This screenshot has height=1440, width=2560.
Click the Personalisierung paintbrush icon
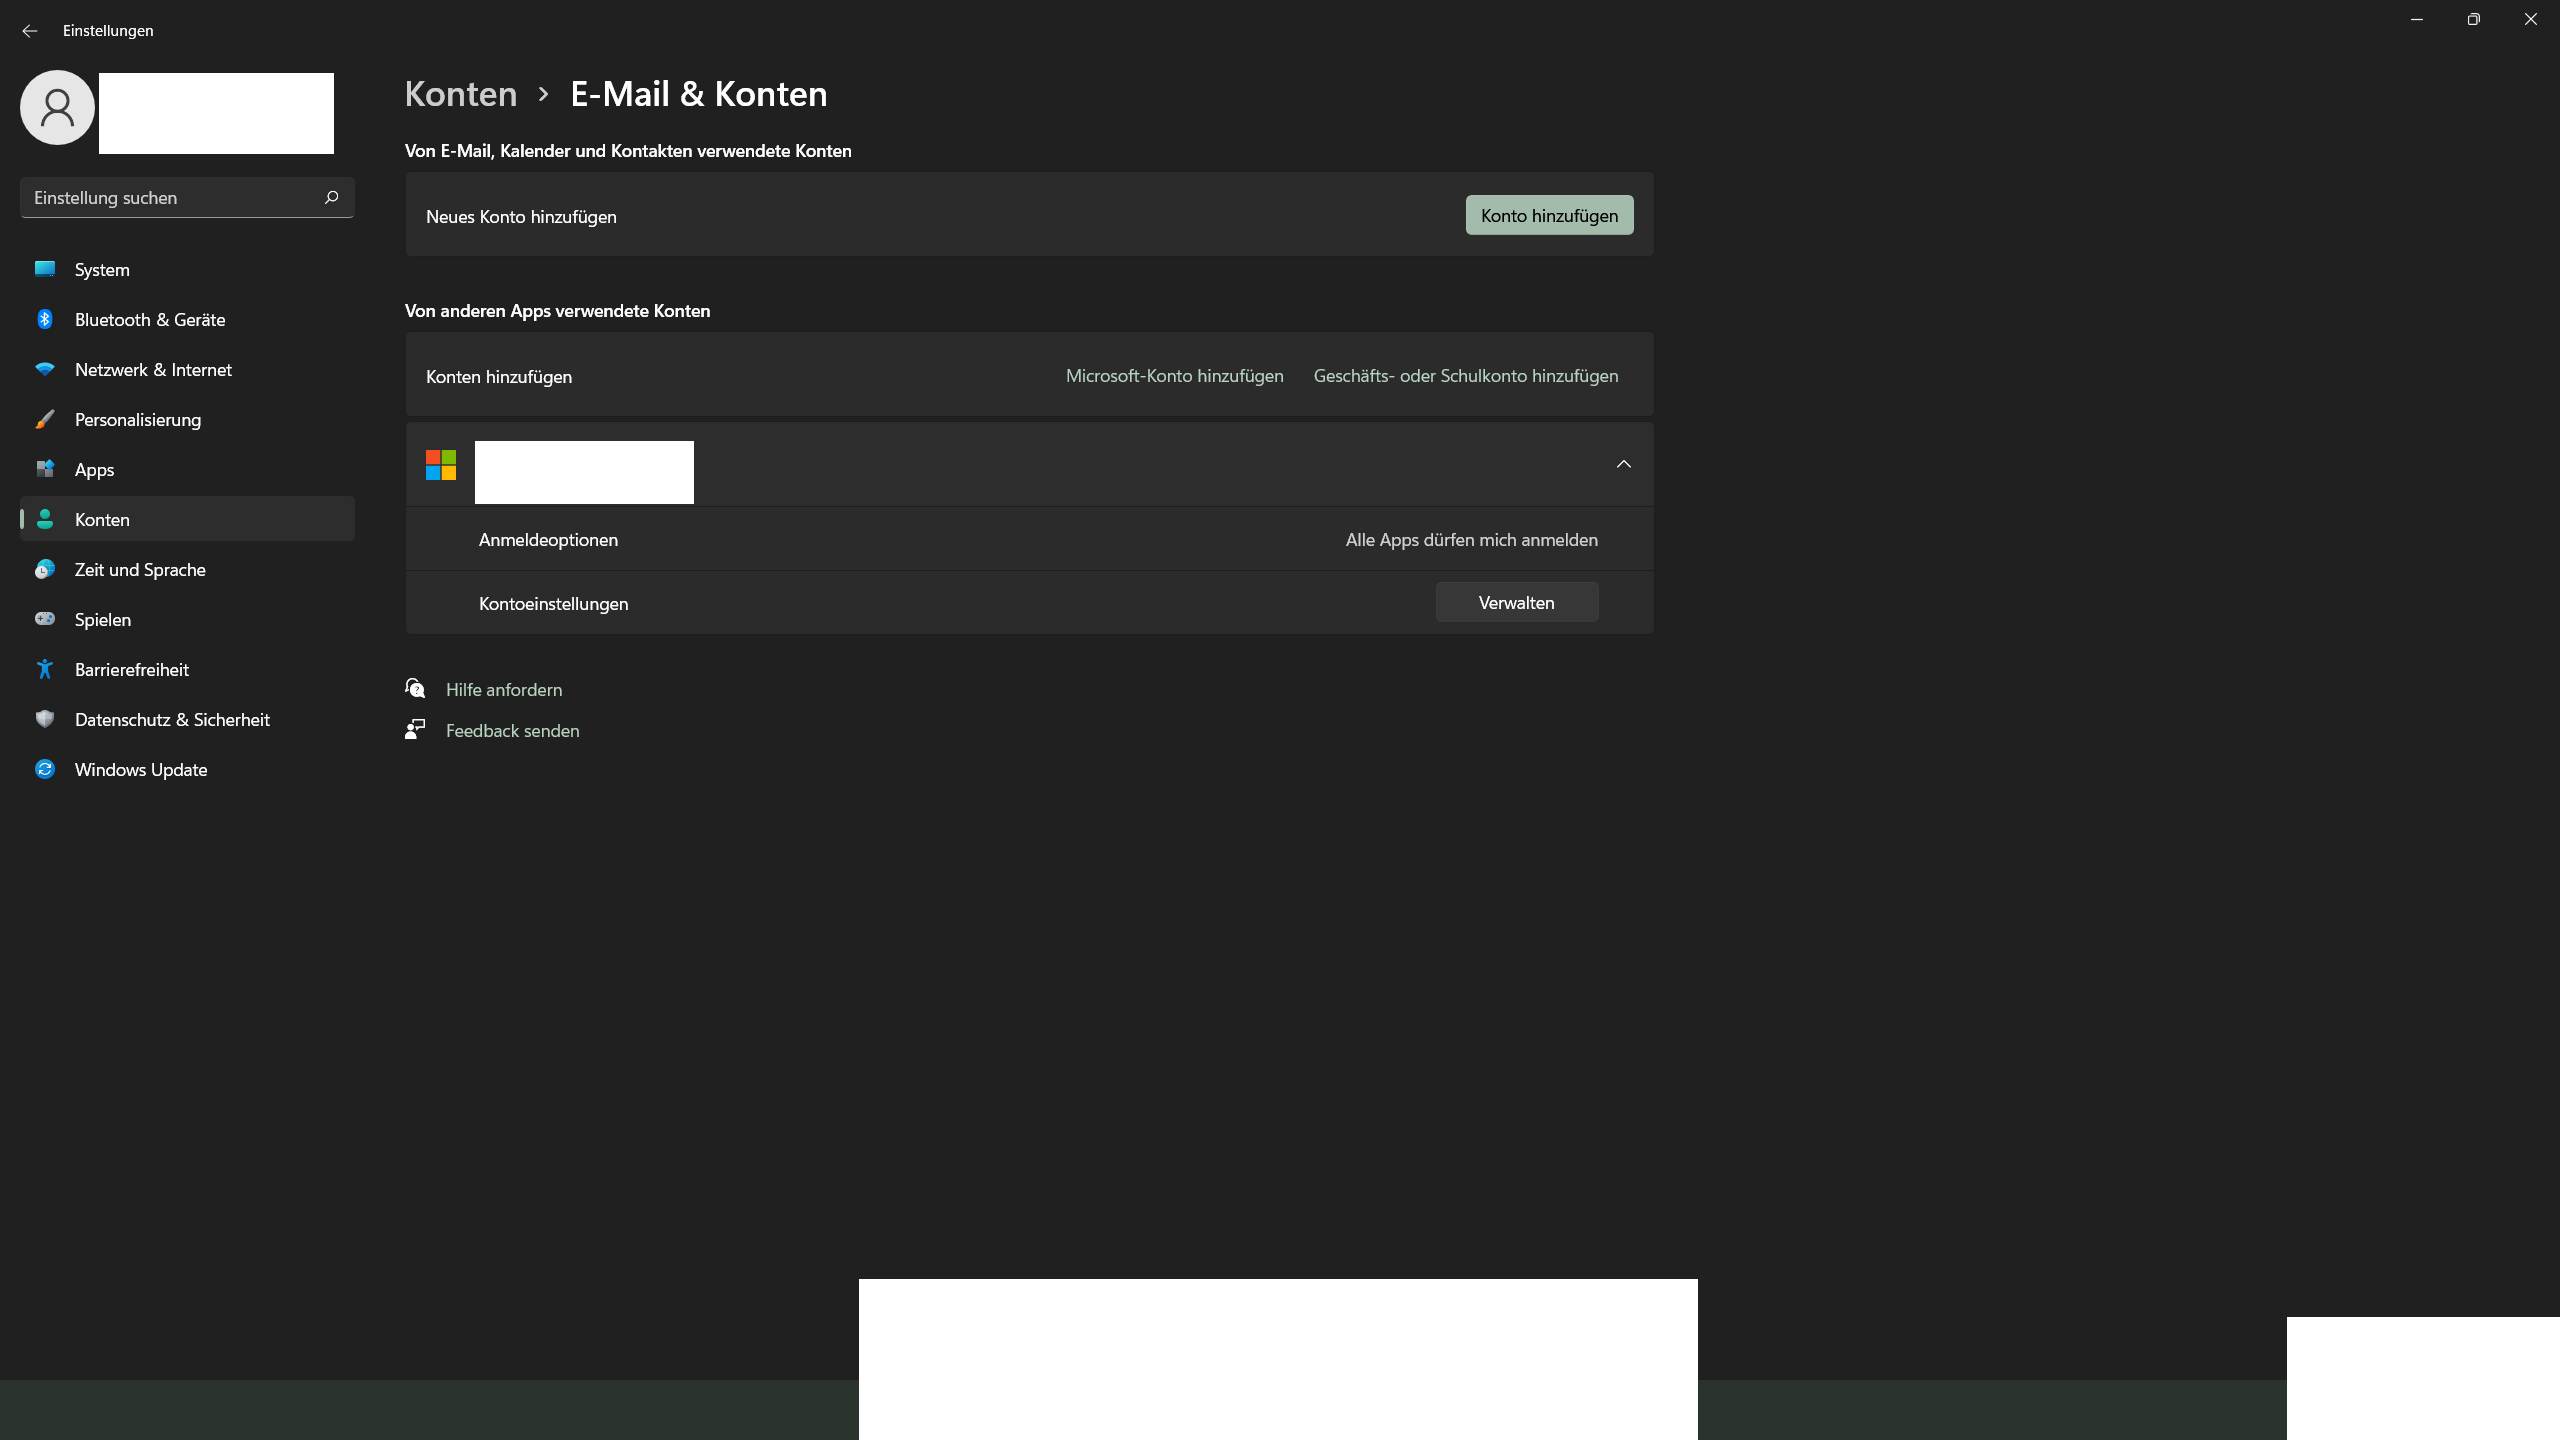45,419
